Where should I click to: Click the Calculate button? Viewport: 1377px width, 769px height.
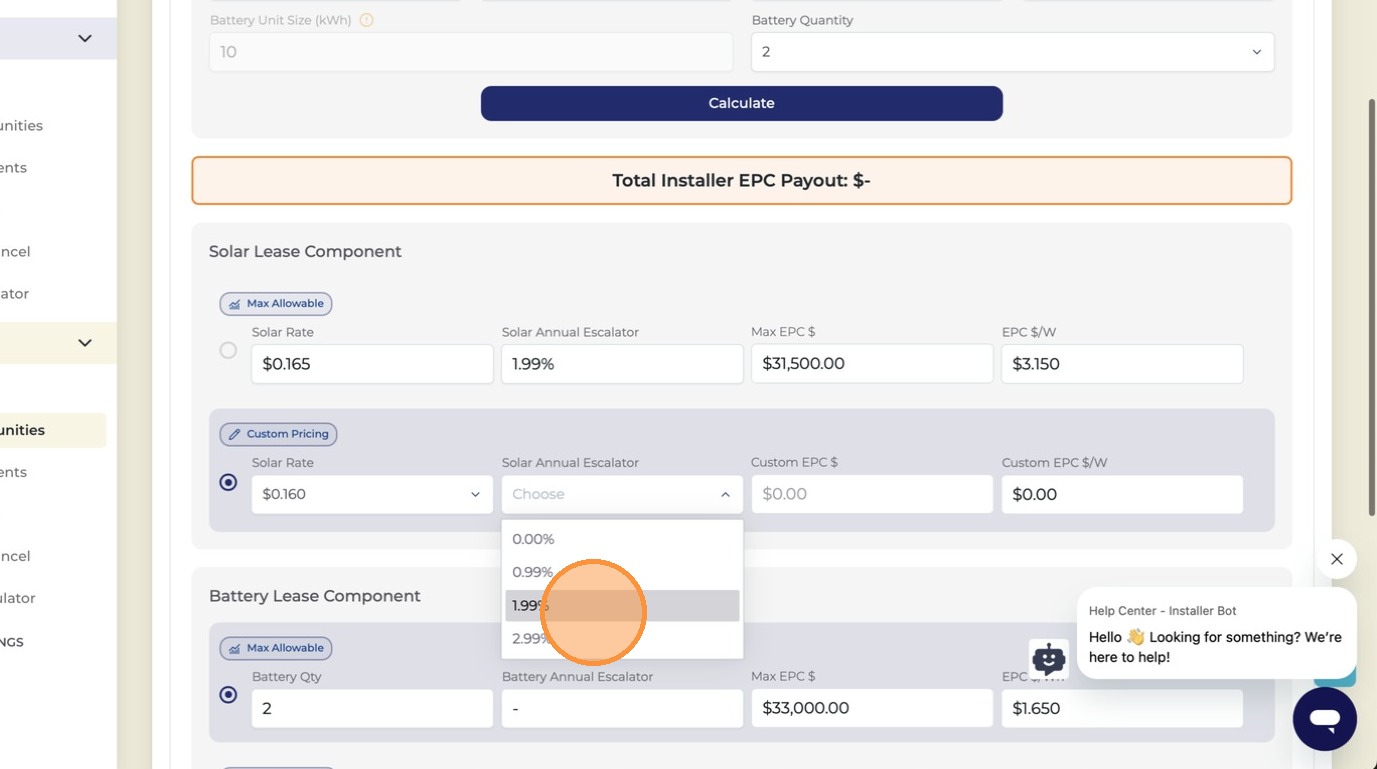coord(742,103)
